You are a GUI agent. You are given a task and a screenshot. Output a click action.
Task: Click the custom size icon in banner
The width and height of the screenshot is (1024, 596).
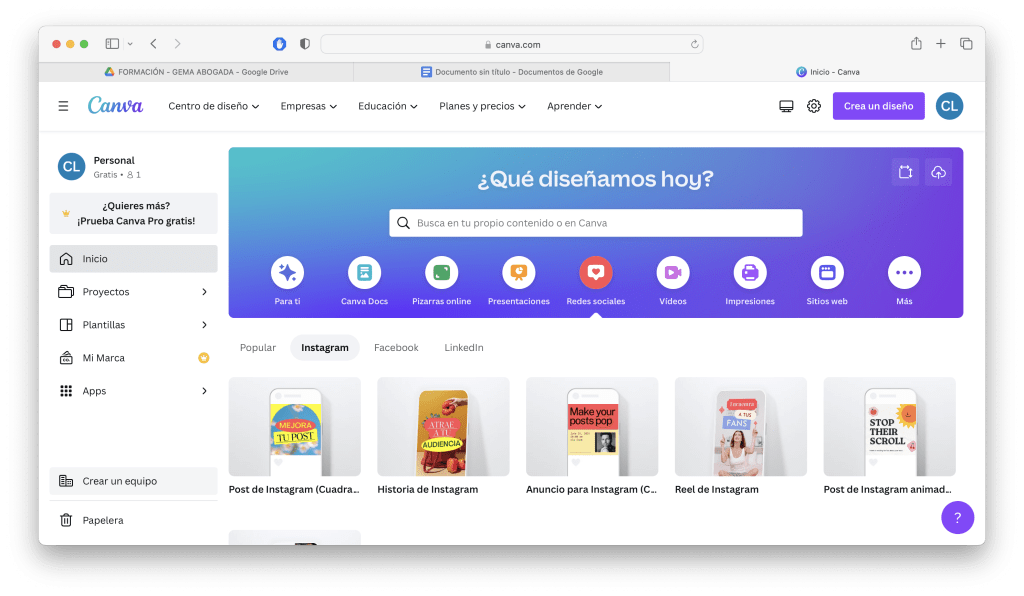pos(905,172)
